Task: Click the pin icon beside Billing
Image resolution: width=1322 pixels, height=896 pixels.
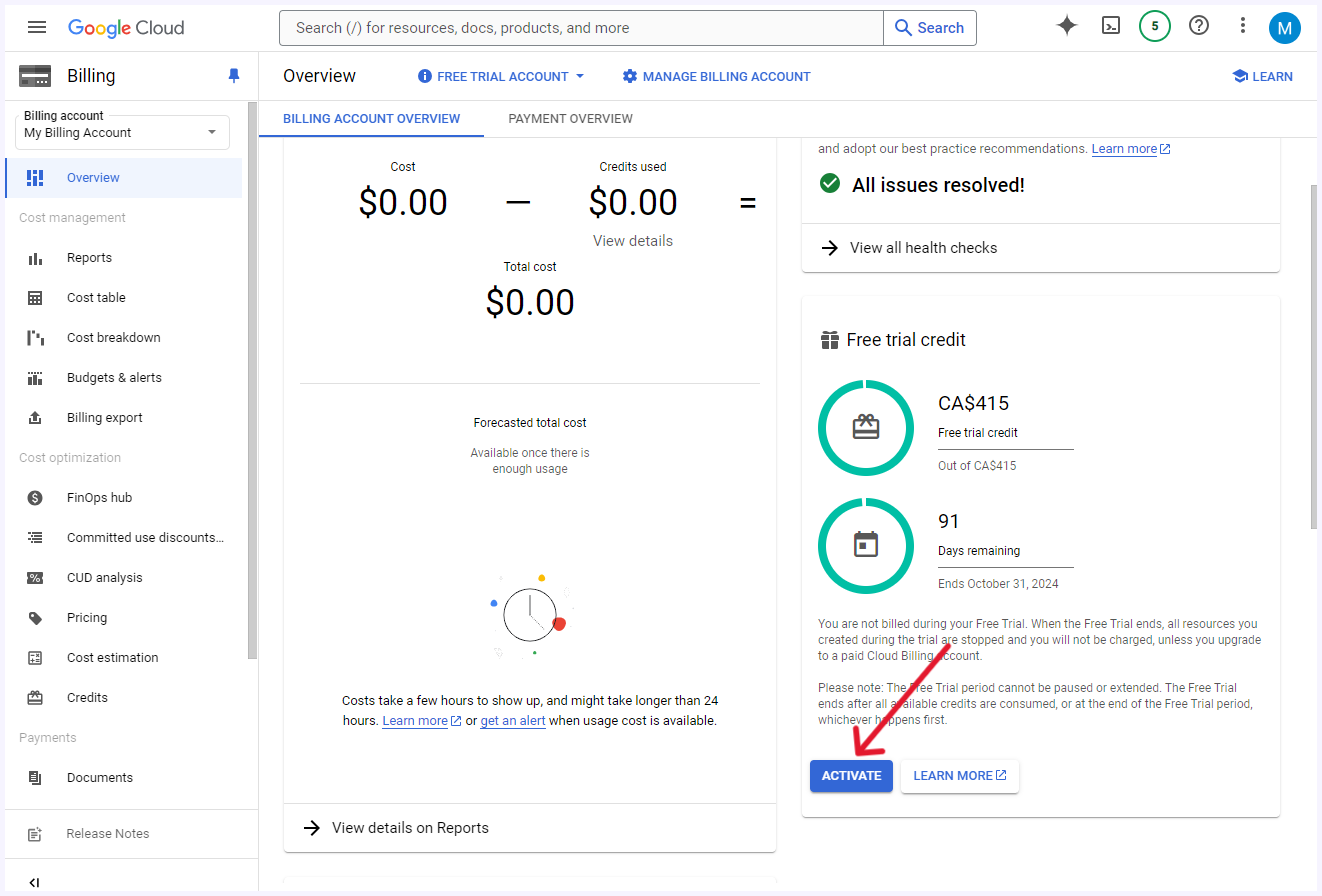Action: tap(234, 76)
